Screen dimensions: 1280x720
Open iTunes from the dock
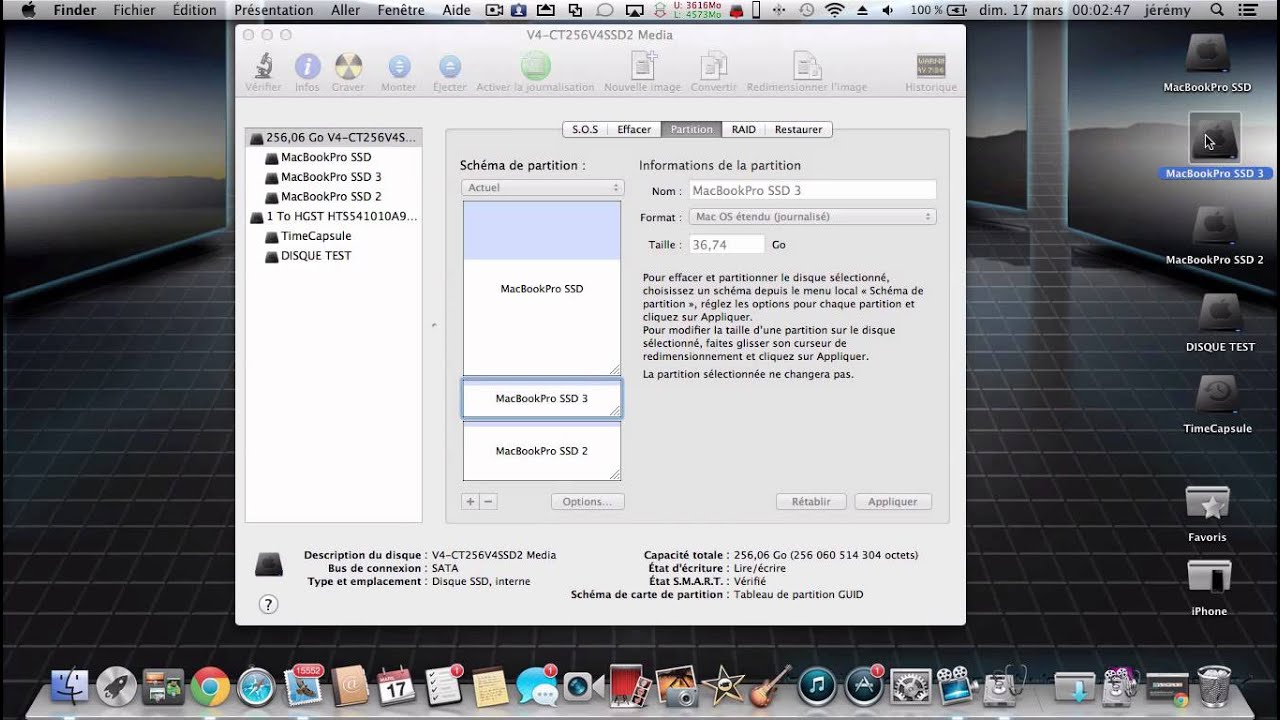coord(817,686)
